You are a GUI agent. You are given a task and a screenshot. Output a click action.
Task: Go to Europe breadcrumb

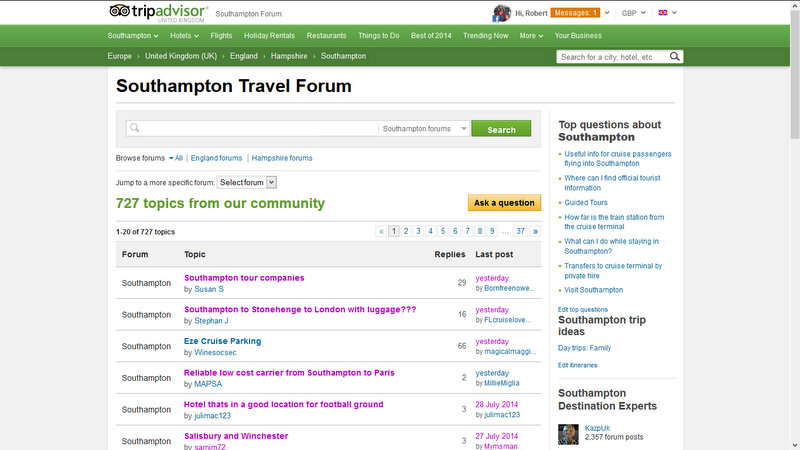point(119,56)
